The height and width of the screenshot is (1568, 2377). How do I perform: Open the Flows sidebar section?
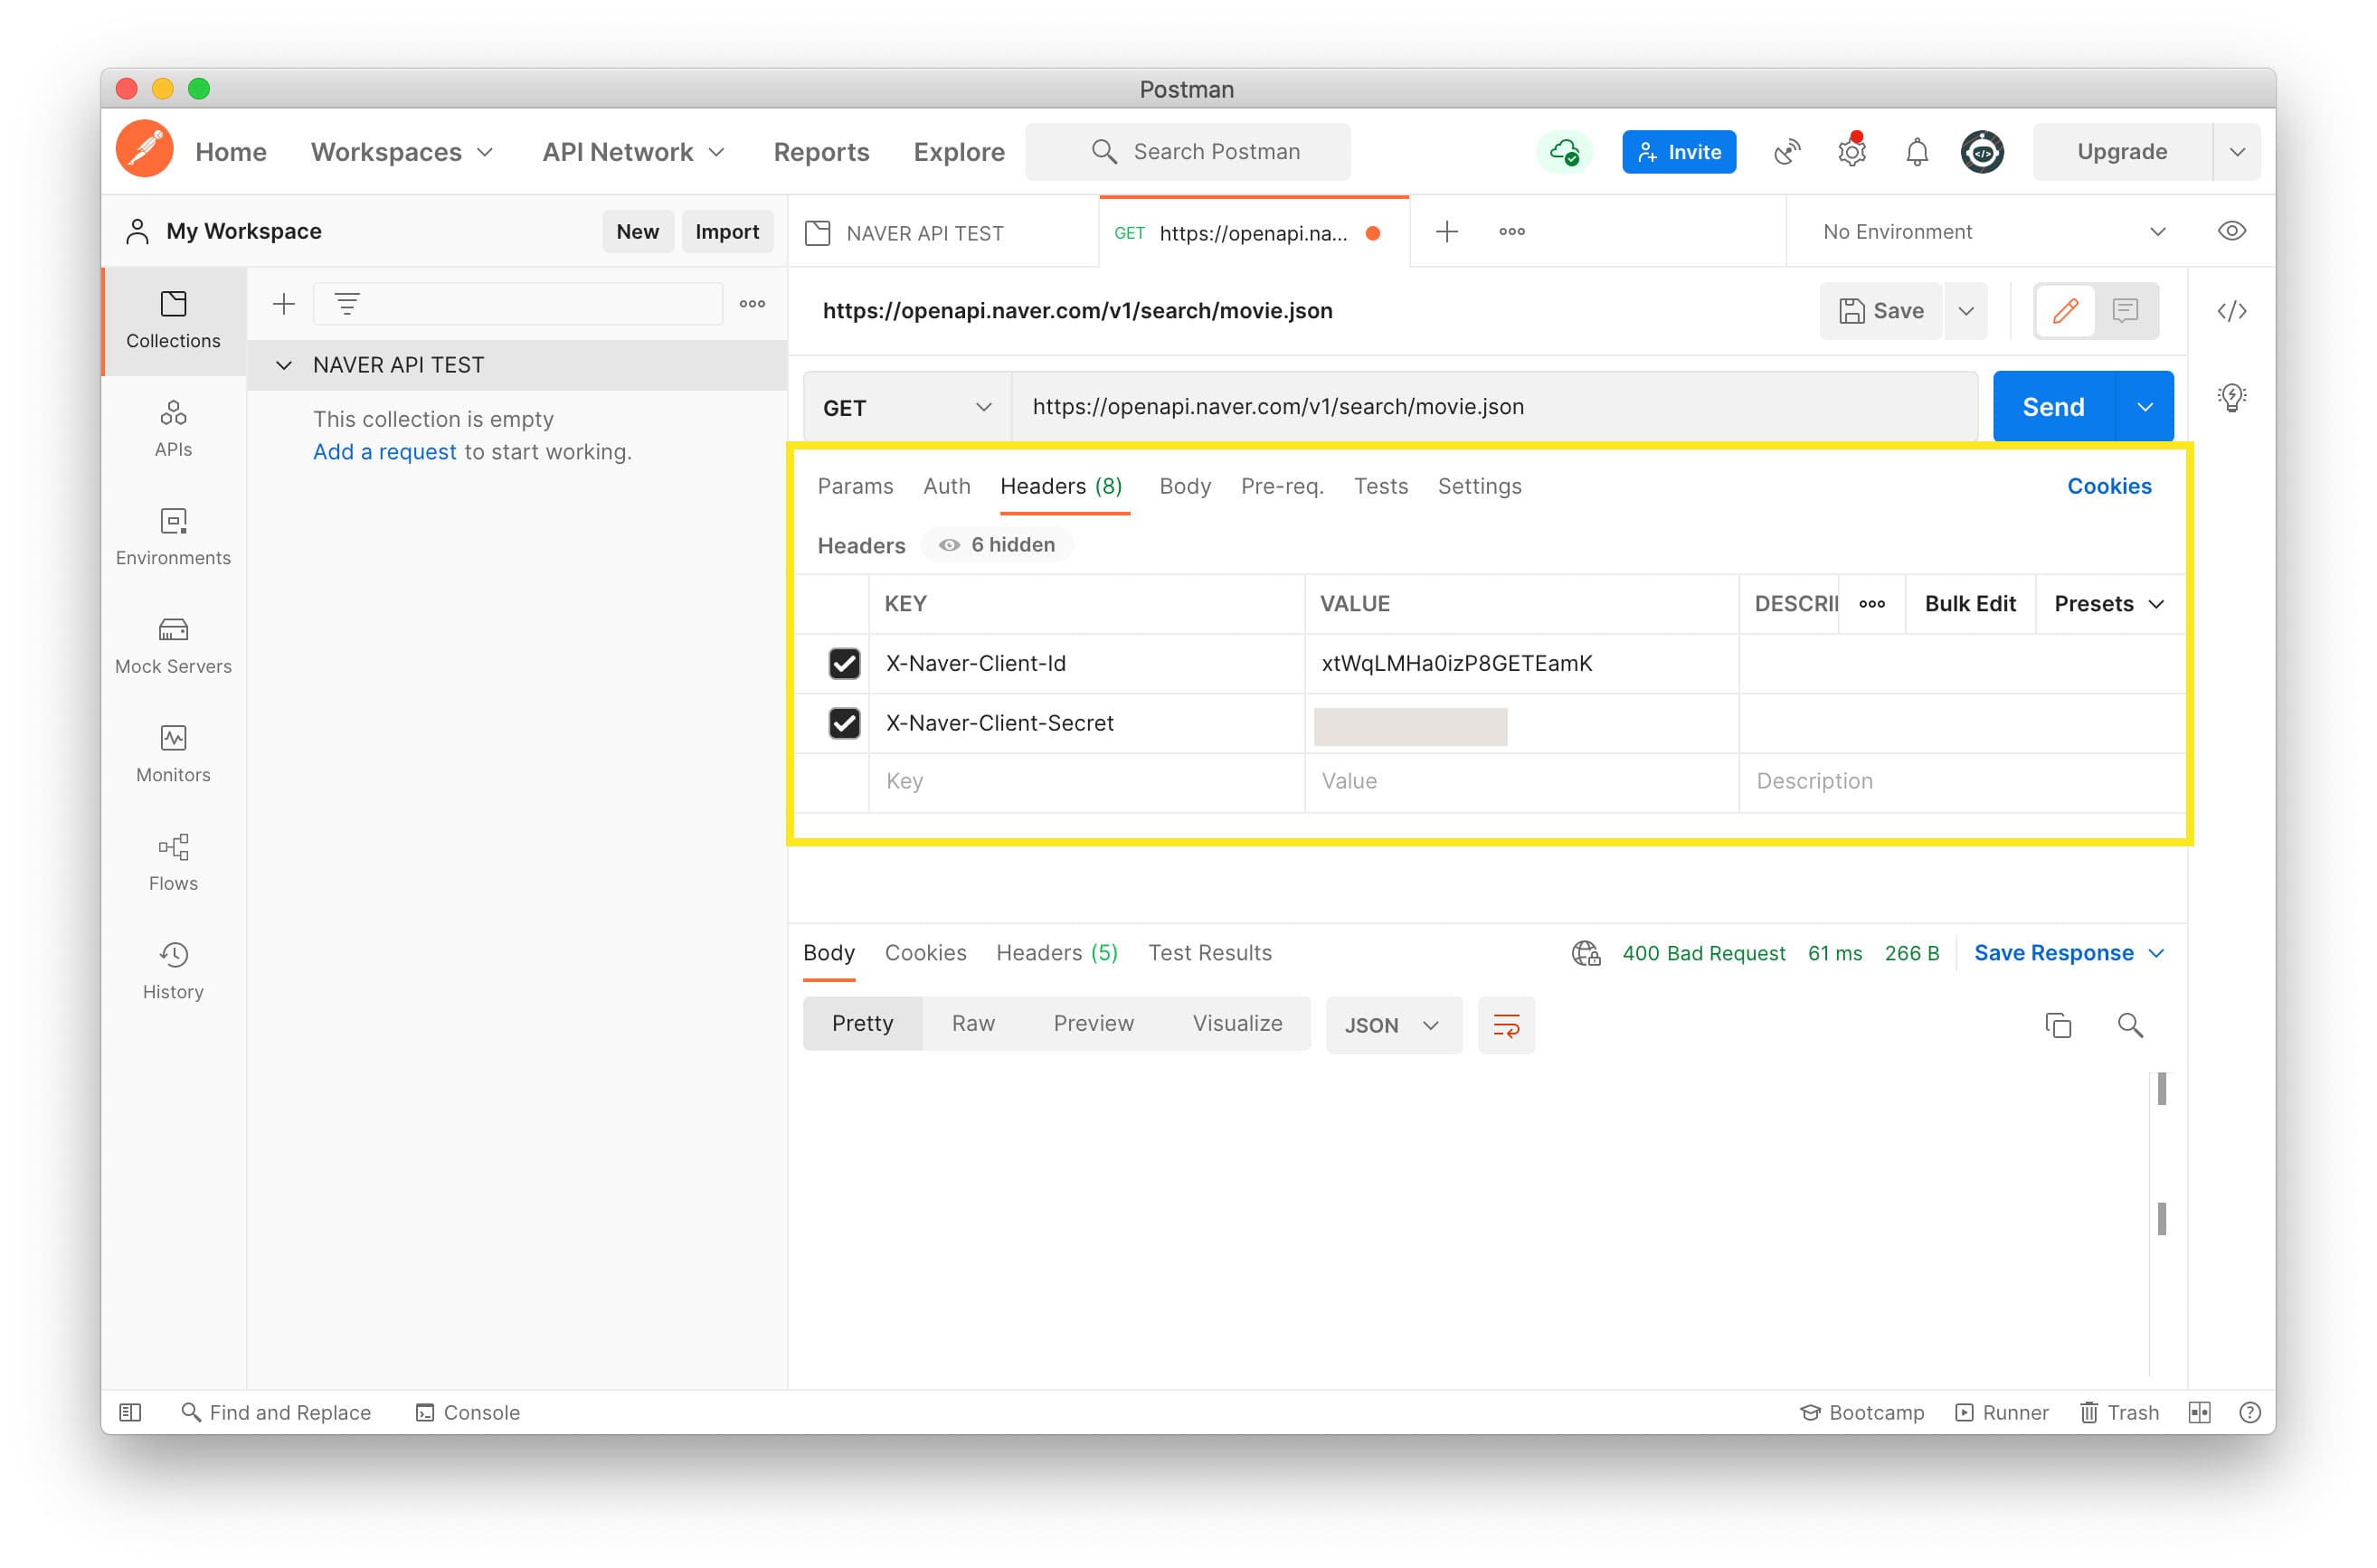pos(173,861)
